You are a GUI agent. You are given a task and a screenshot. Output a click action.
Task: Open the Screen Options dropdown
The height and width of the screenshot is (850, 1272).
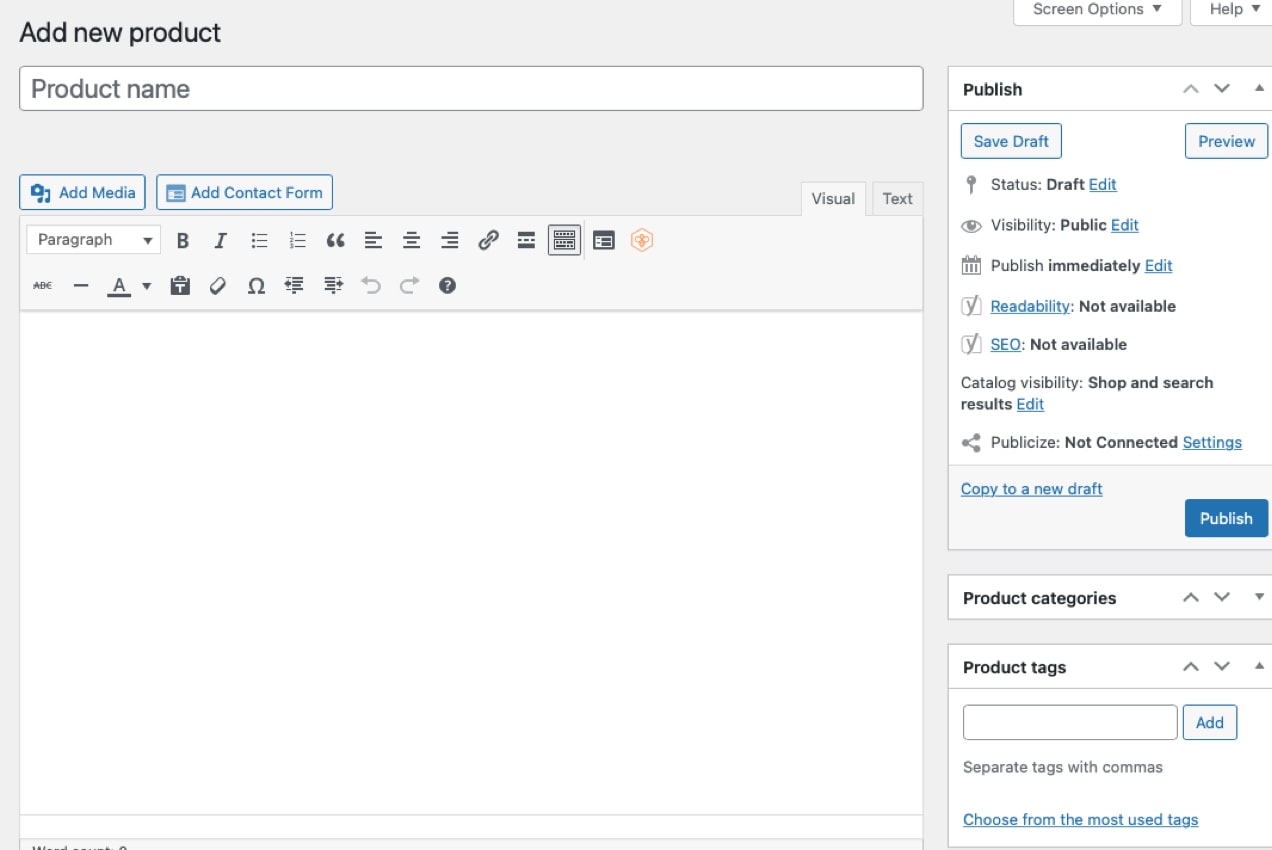[1096, 9]
